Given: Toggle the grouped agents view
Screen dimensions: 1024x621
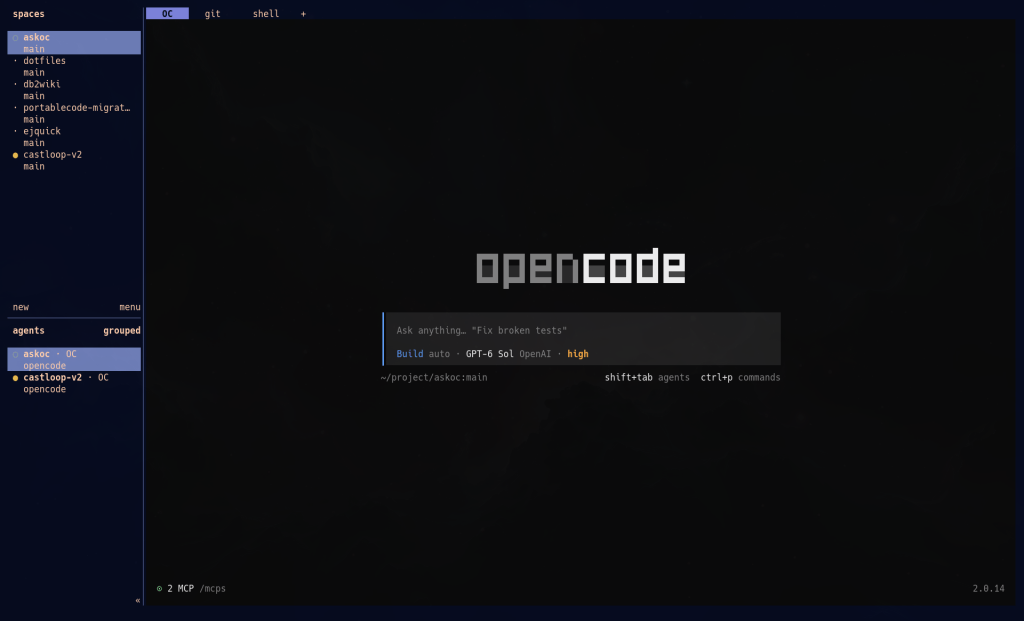Looking at the screenshot, I should tap(121, 330).
